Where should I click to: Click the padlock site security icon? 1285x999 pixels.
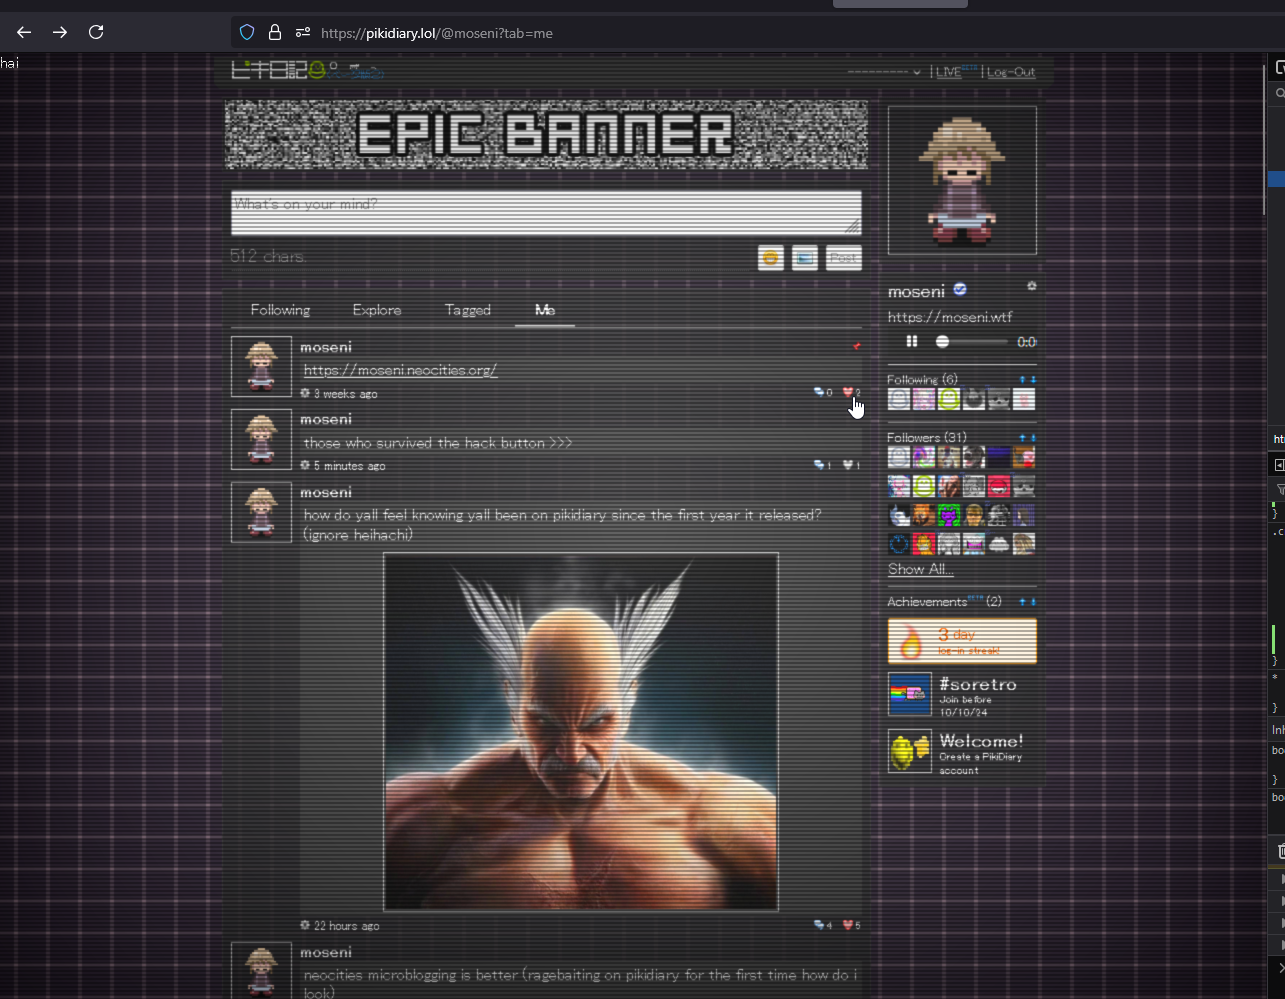pos(275,32)
